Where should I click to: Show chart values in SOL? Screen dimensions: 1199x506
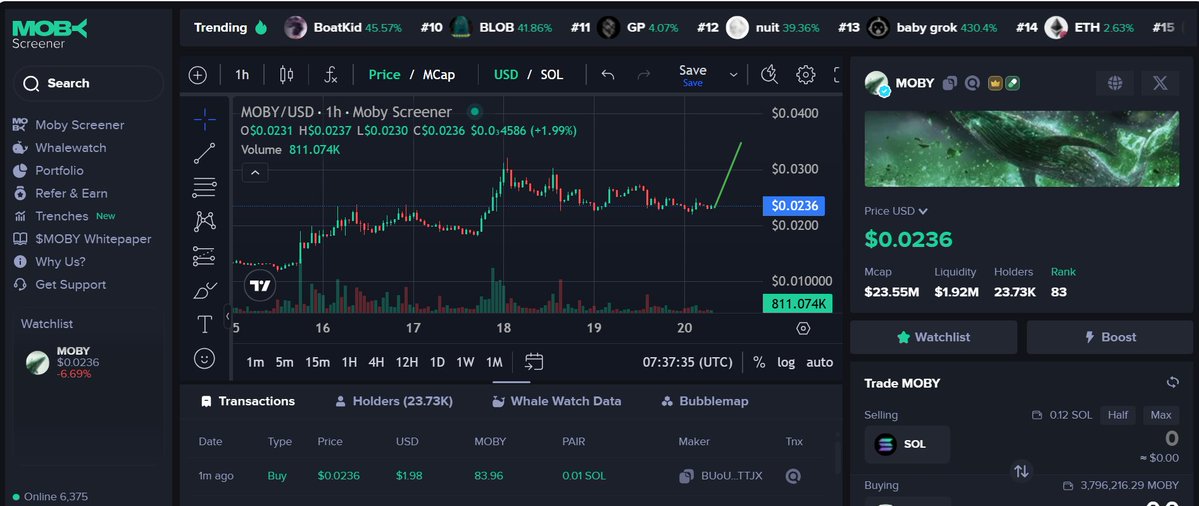[x=551, y=75]
